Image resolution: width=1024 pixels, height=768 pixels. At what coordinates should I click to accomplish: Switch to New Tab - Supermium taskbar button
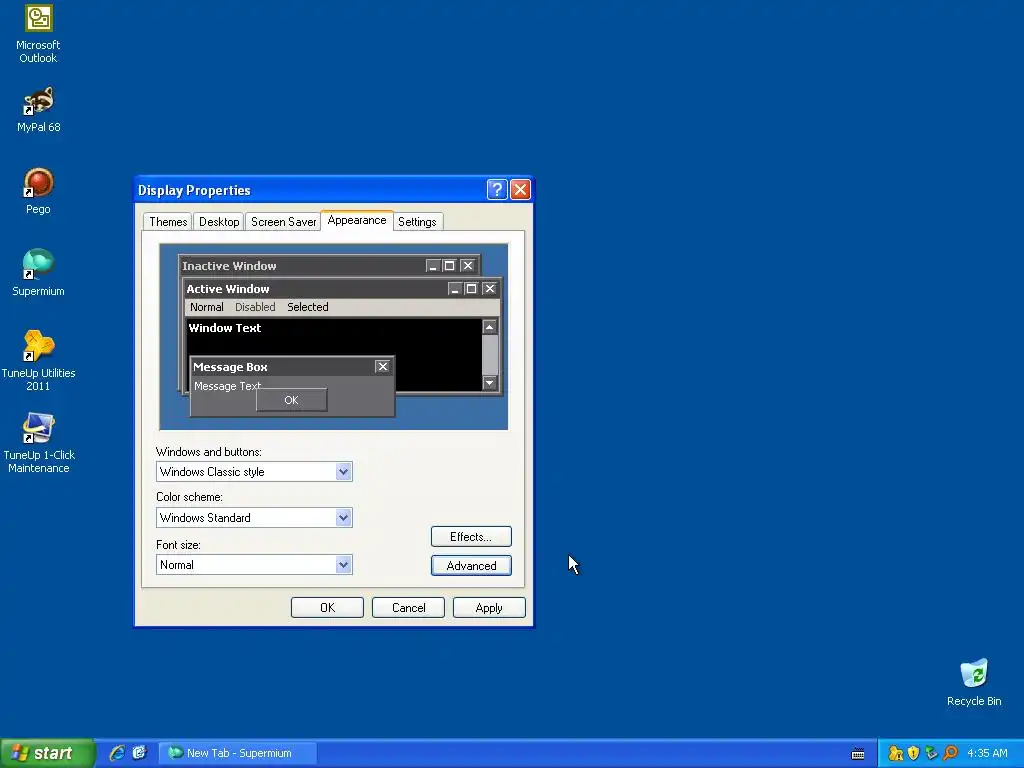tap(238, 753)
